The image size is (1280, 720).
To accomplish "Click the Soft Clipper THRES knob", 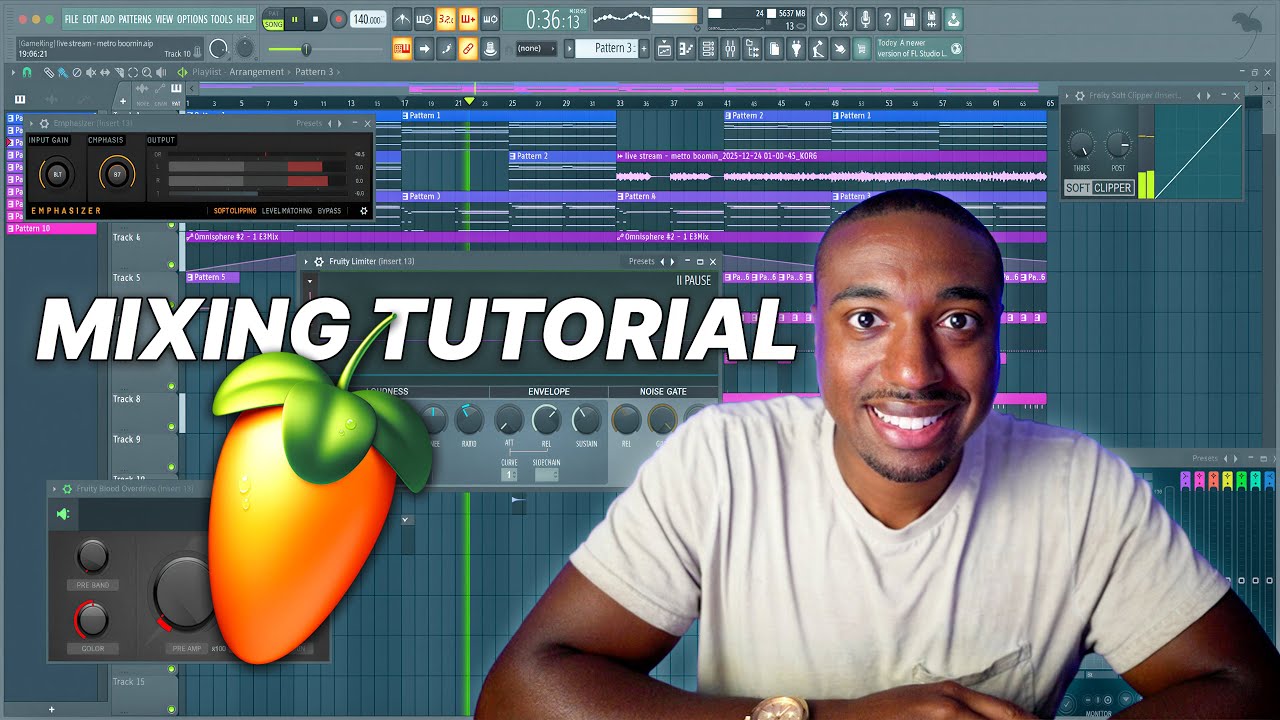I will pyautogui.click(x=1081, y=146).
